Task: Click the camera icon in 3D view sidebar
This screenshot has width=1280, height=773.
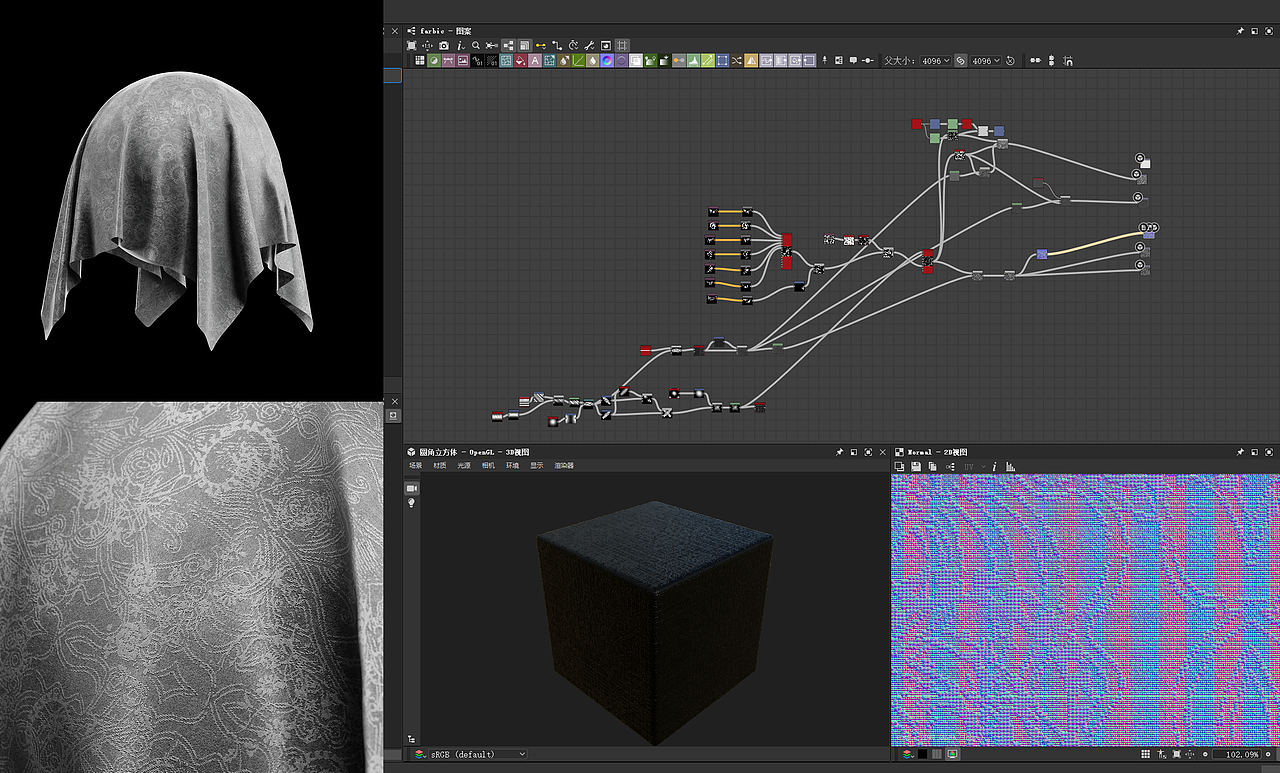Action: (x=411, y=488)
